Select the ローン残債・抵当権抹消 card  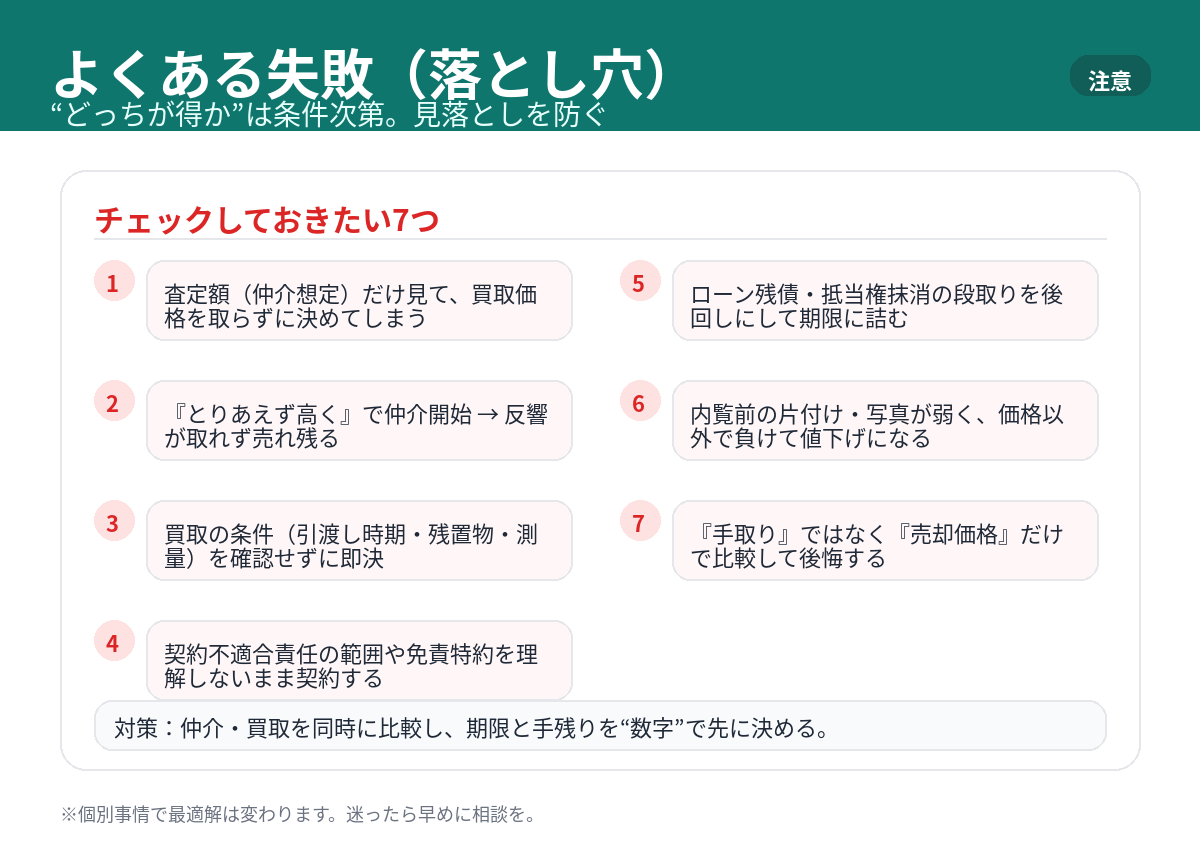pos(885,301)
